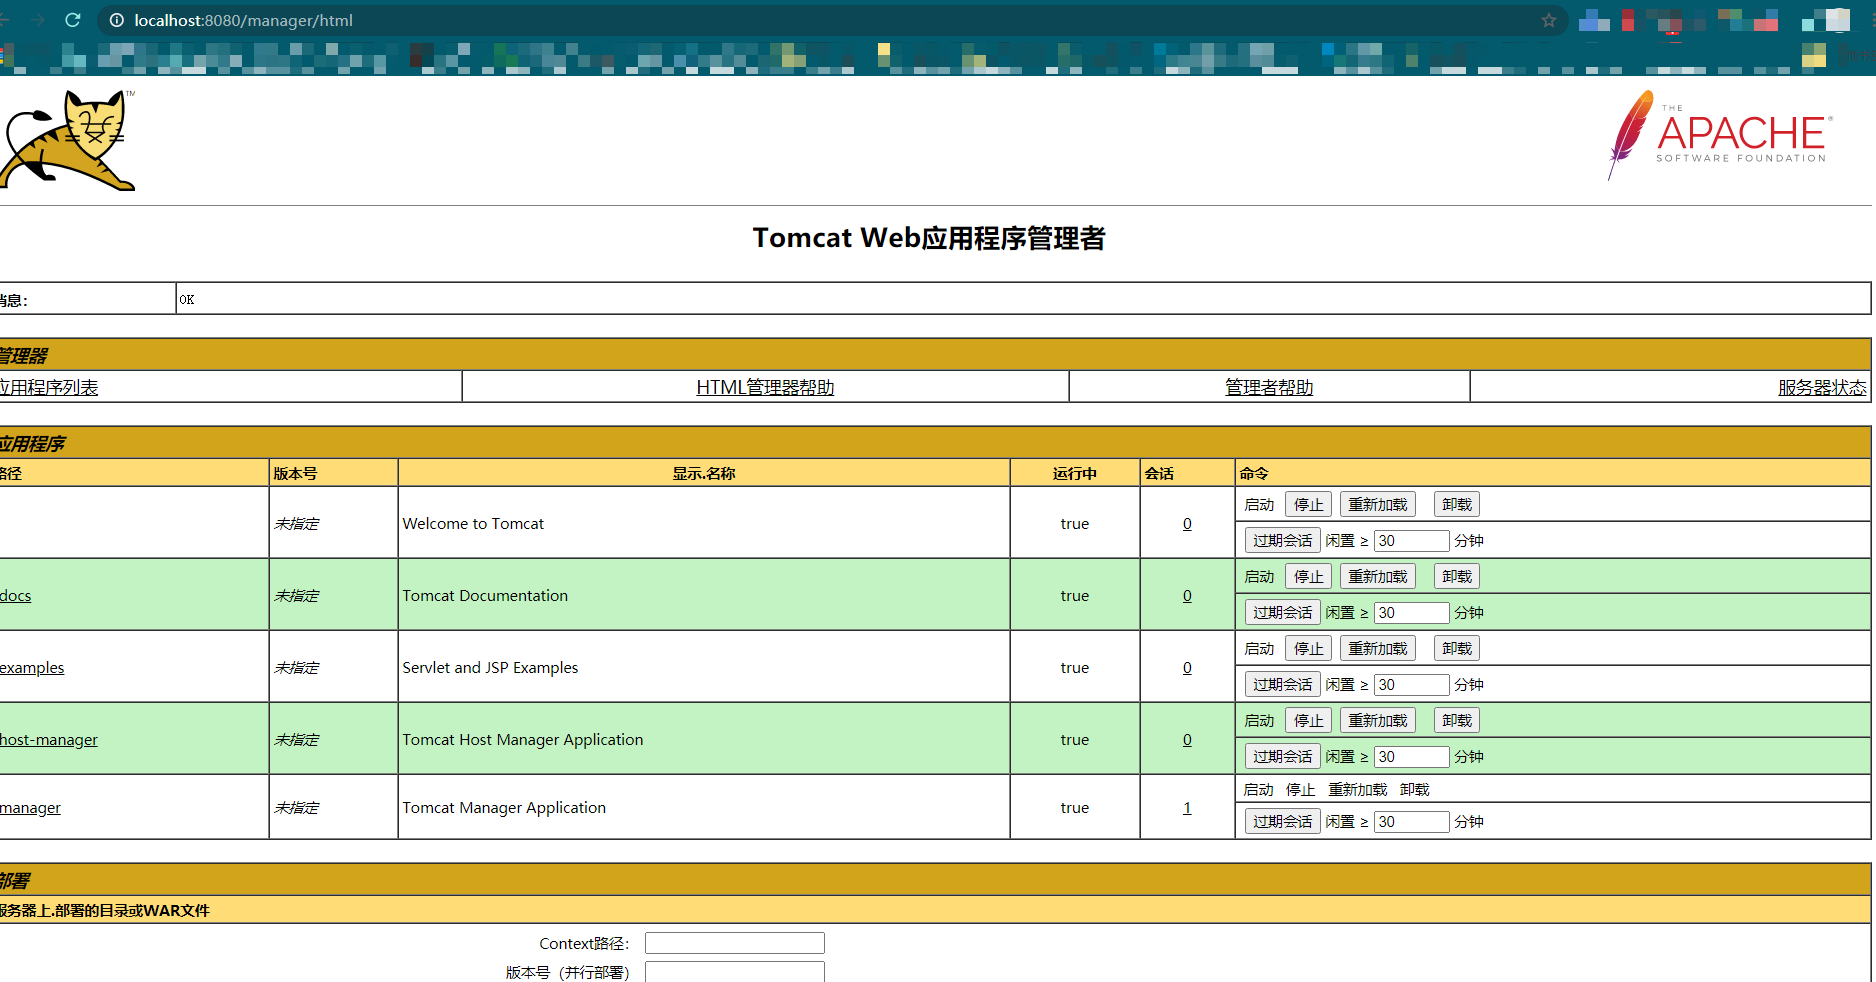Image resolution: width=1876 pixels, height=982 pixels.
Task: Reload (重新加载) the Tomcat Host Manager Application
Action: point(1378,721)
